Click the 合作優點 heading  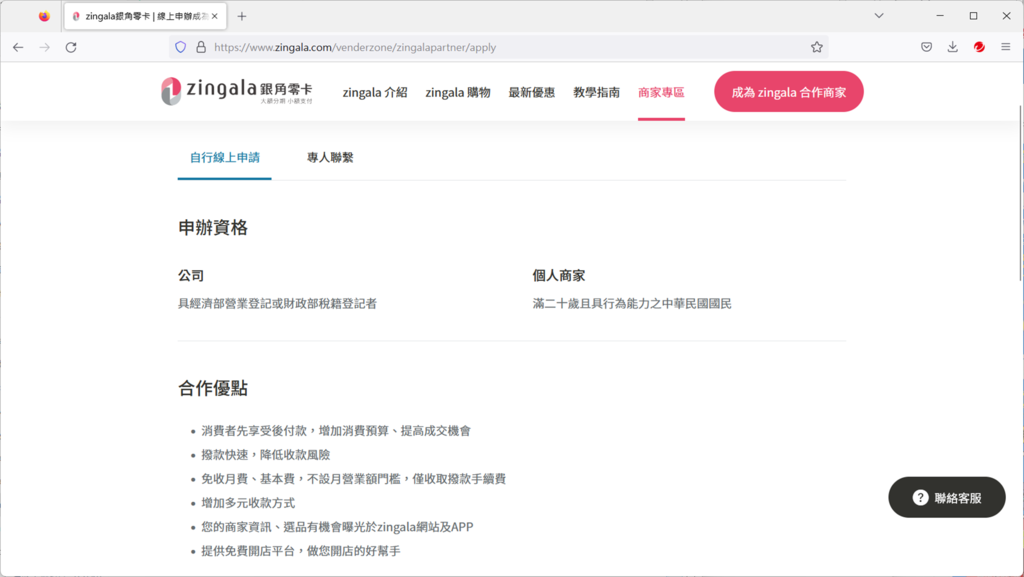pos(213,388)
